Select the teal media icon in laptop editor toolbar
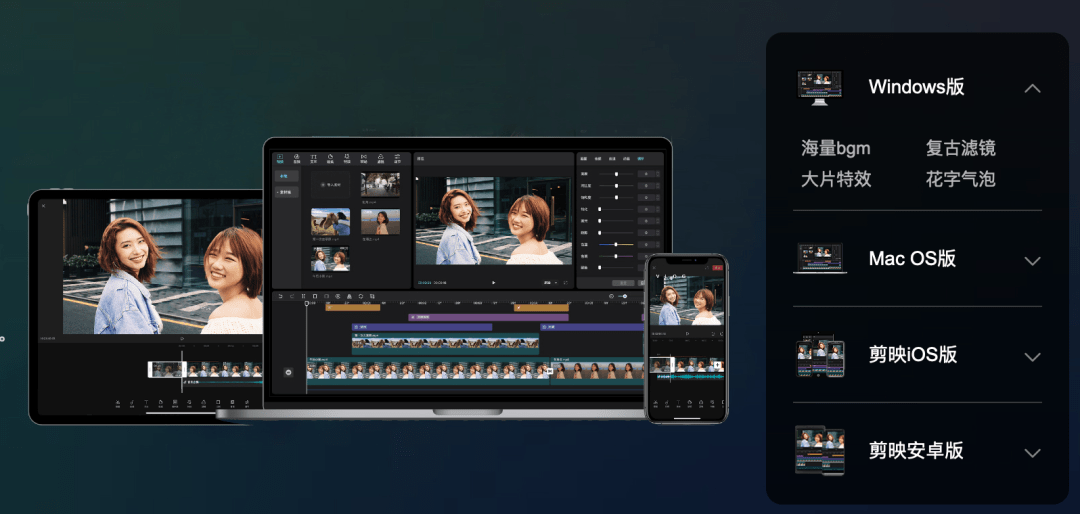The image size is (1080, 514). tap(280, 159)
